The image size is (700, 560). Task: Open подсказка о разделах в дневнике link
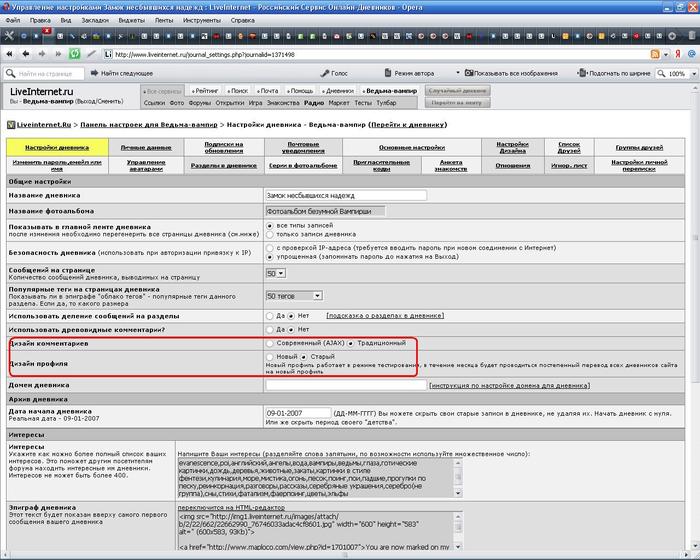[385, 316]
